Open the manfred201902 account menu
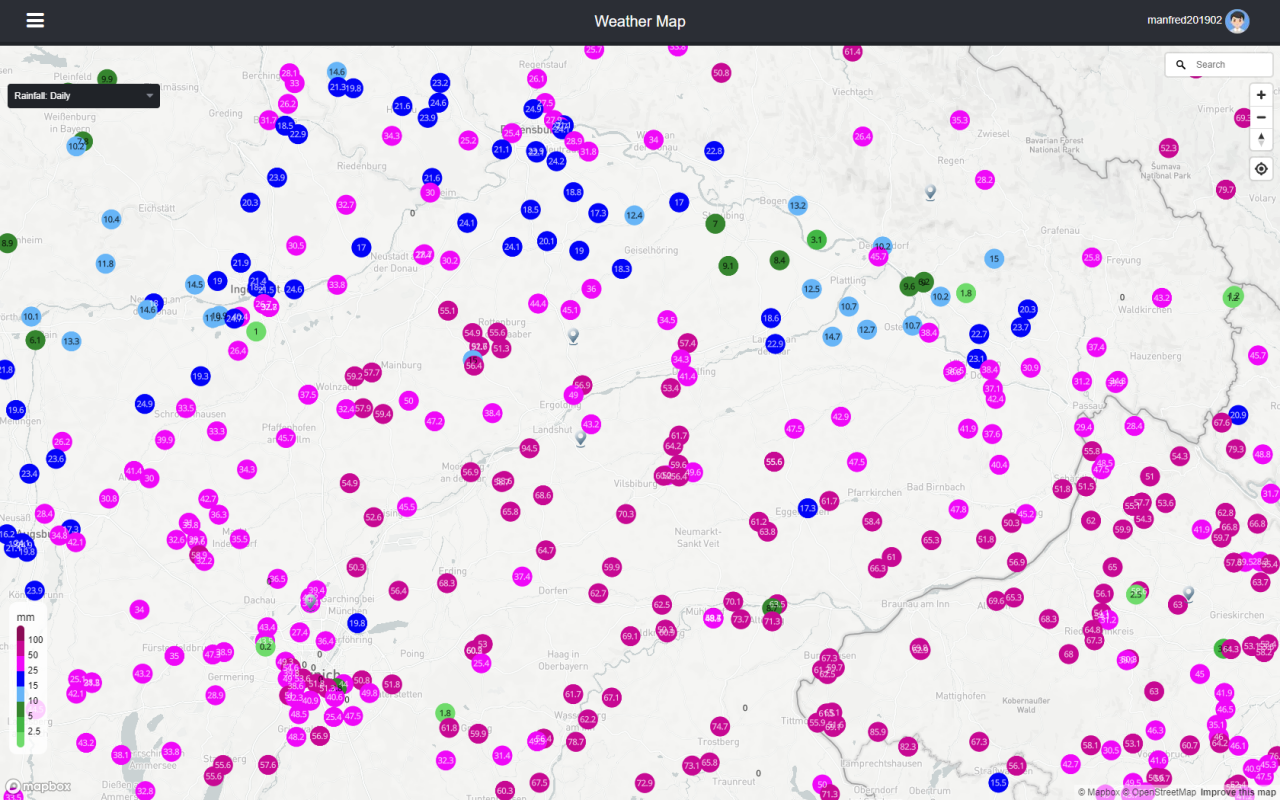Screen dimensions: 1280x800 coord(1184,21)
